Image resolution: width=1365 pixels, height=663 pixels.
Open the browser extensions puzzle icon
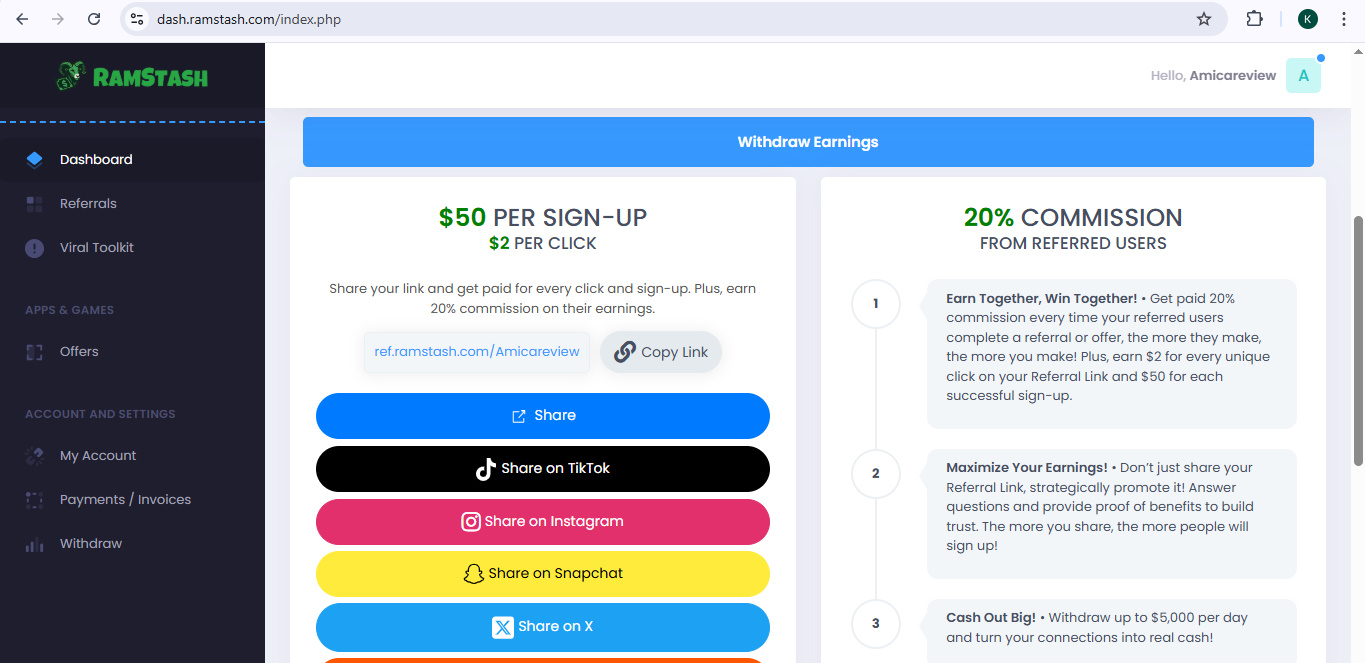pos(1254,19)
